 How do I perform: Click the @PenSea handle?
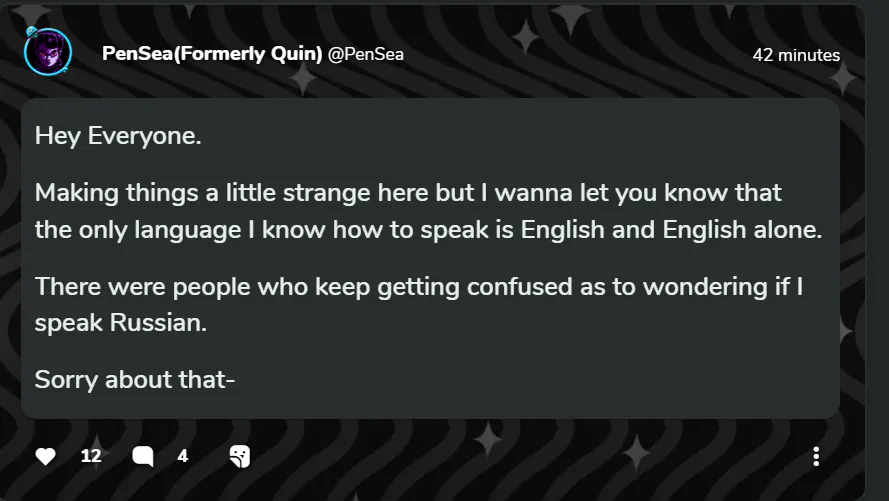pos(366,55)
